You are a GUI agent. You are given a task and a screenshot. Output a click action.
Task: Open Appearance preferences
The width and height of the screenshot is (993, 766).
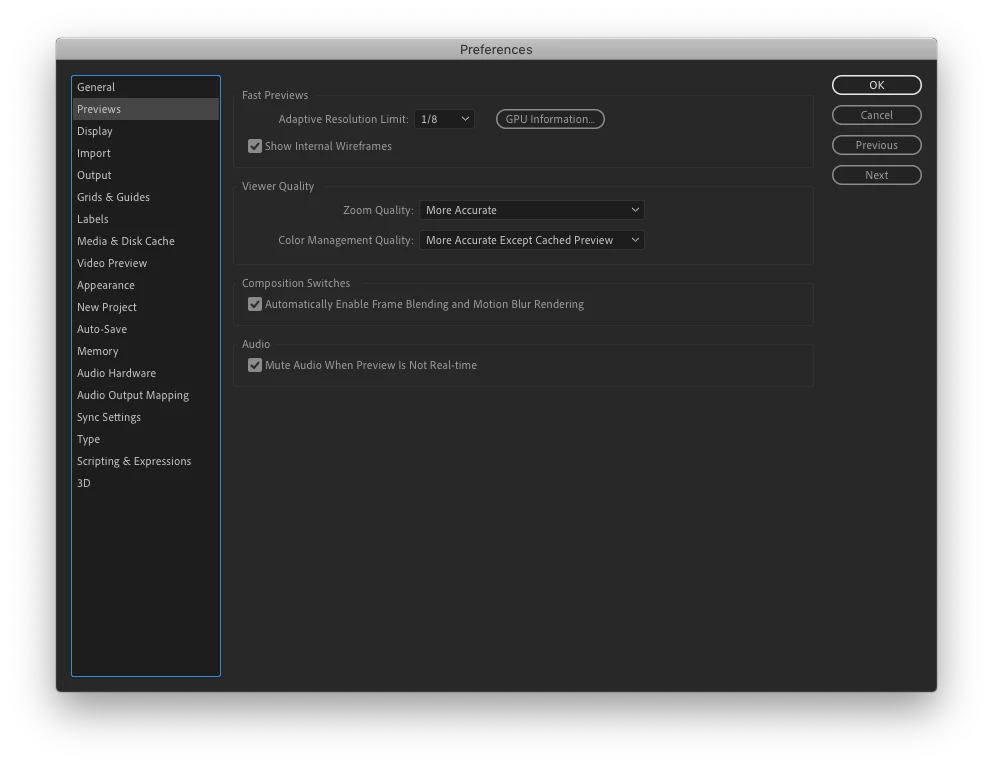[x=146, y=286]
